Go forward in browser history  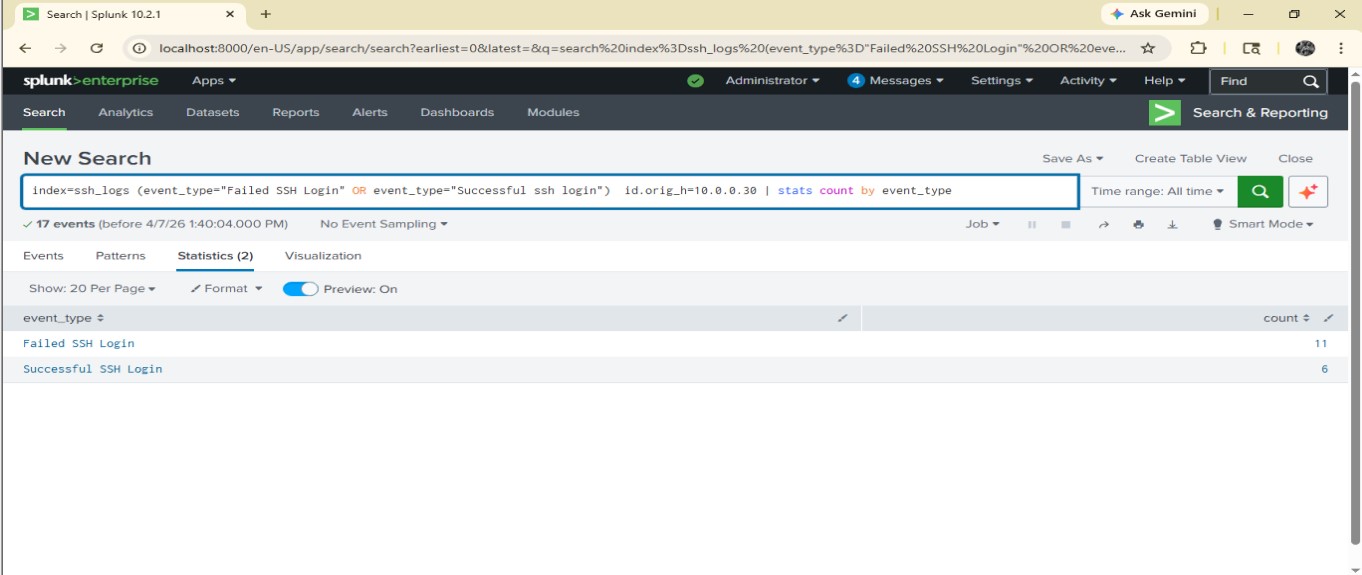(61, 48)
